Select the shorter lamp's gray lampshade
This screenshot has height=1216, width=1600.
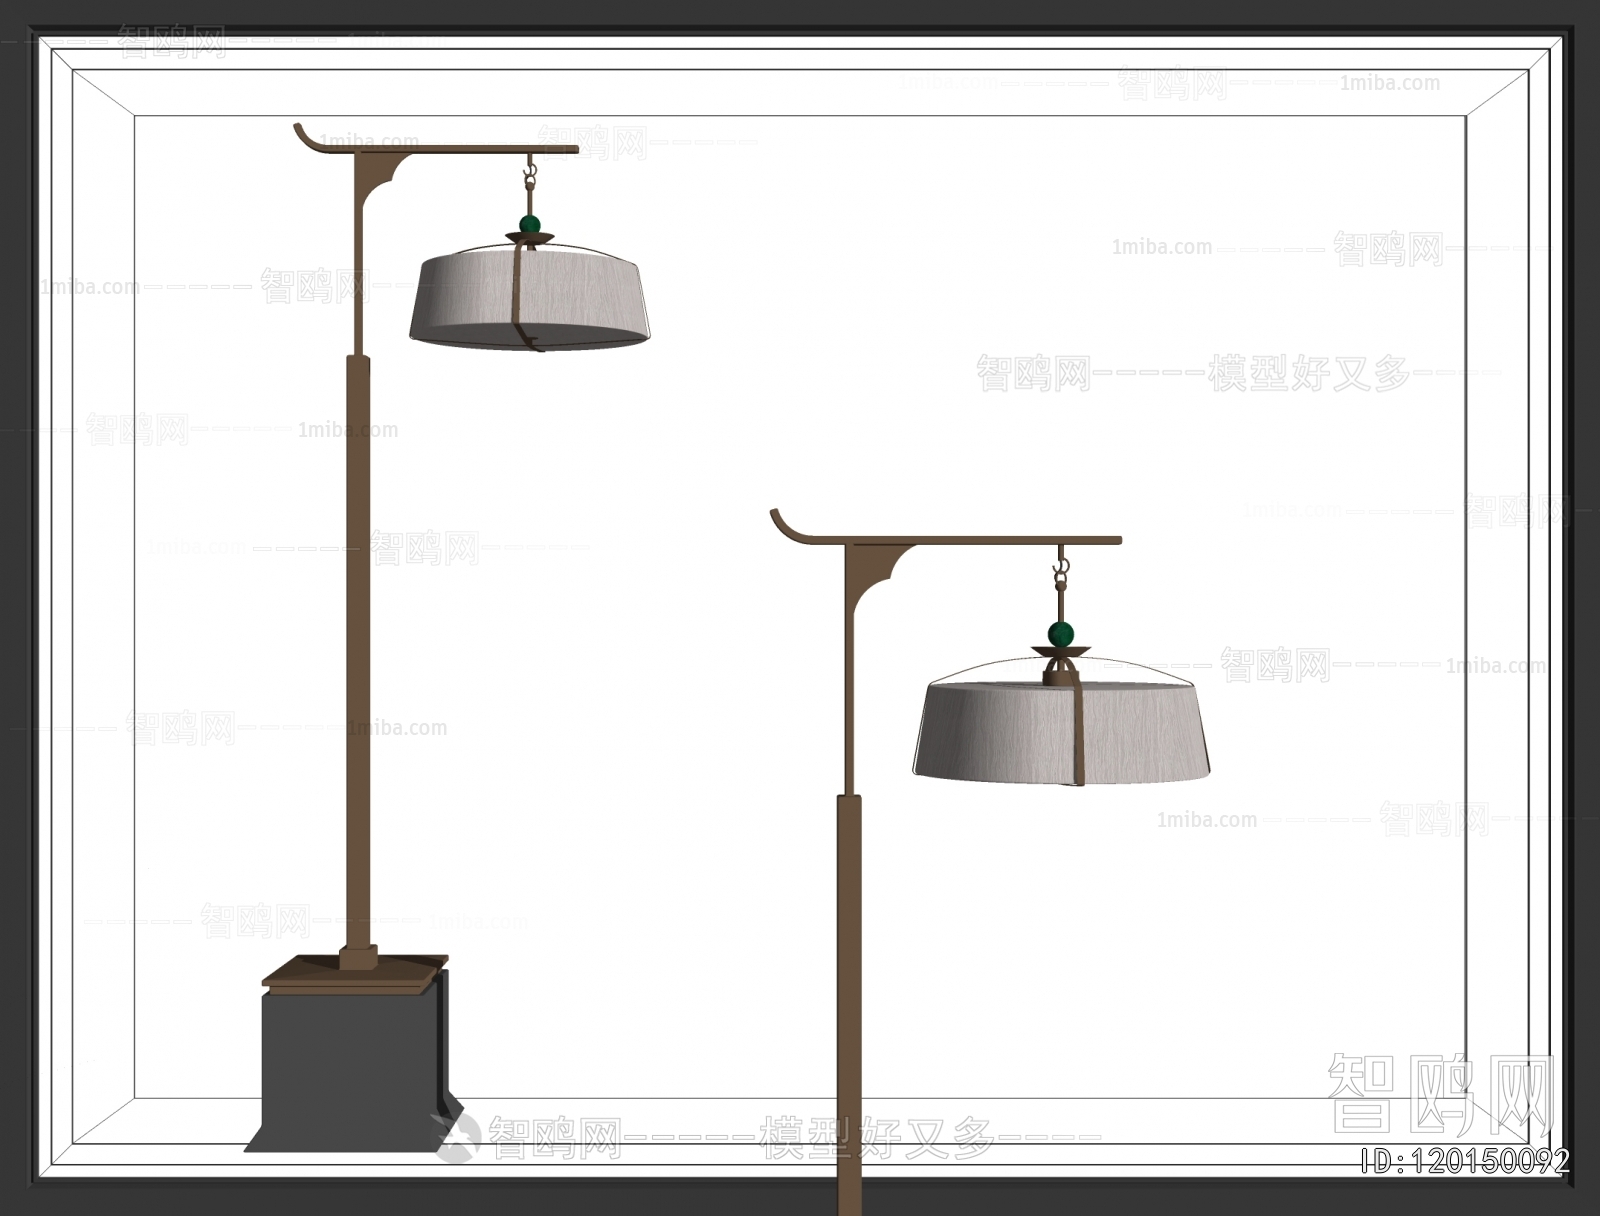1062,732
